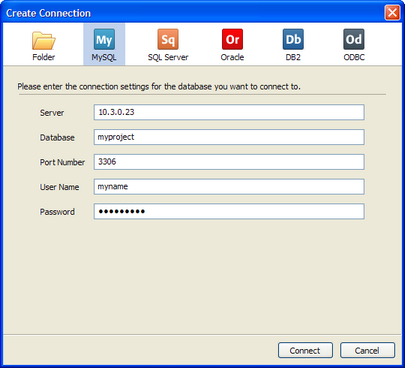The width and height of the screenshot is (405, 368).
Task: Click the Connect button
Action: coord(305,350)
